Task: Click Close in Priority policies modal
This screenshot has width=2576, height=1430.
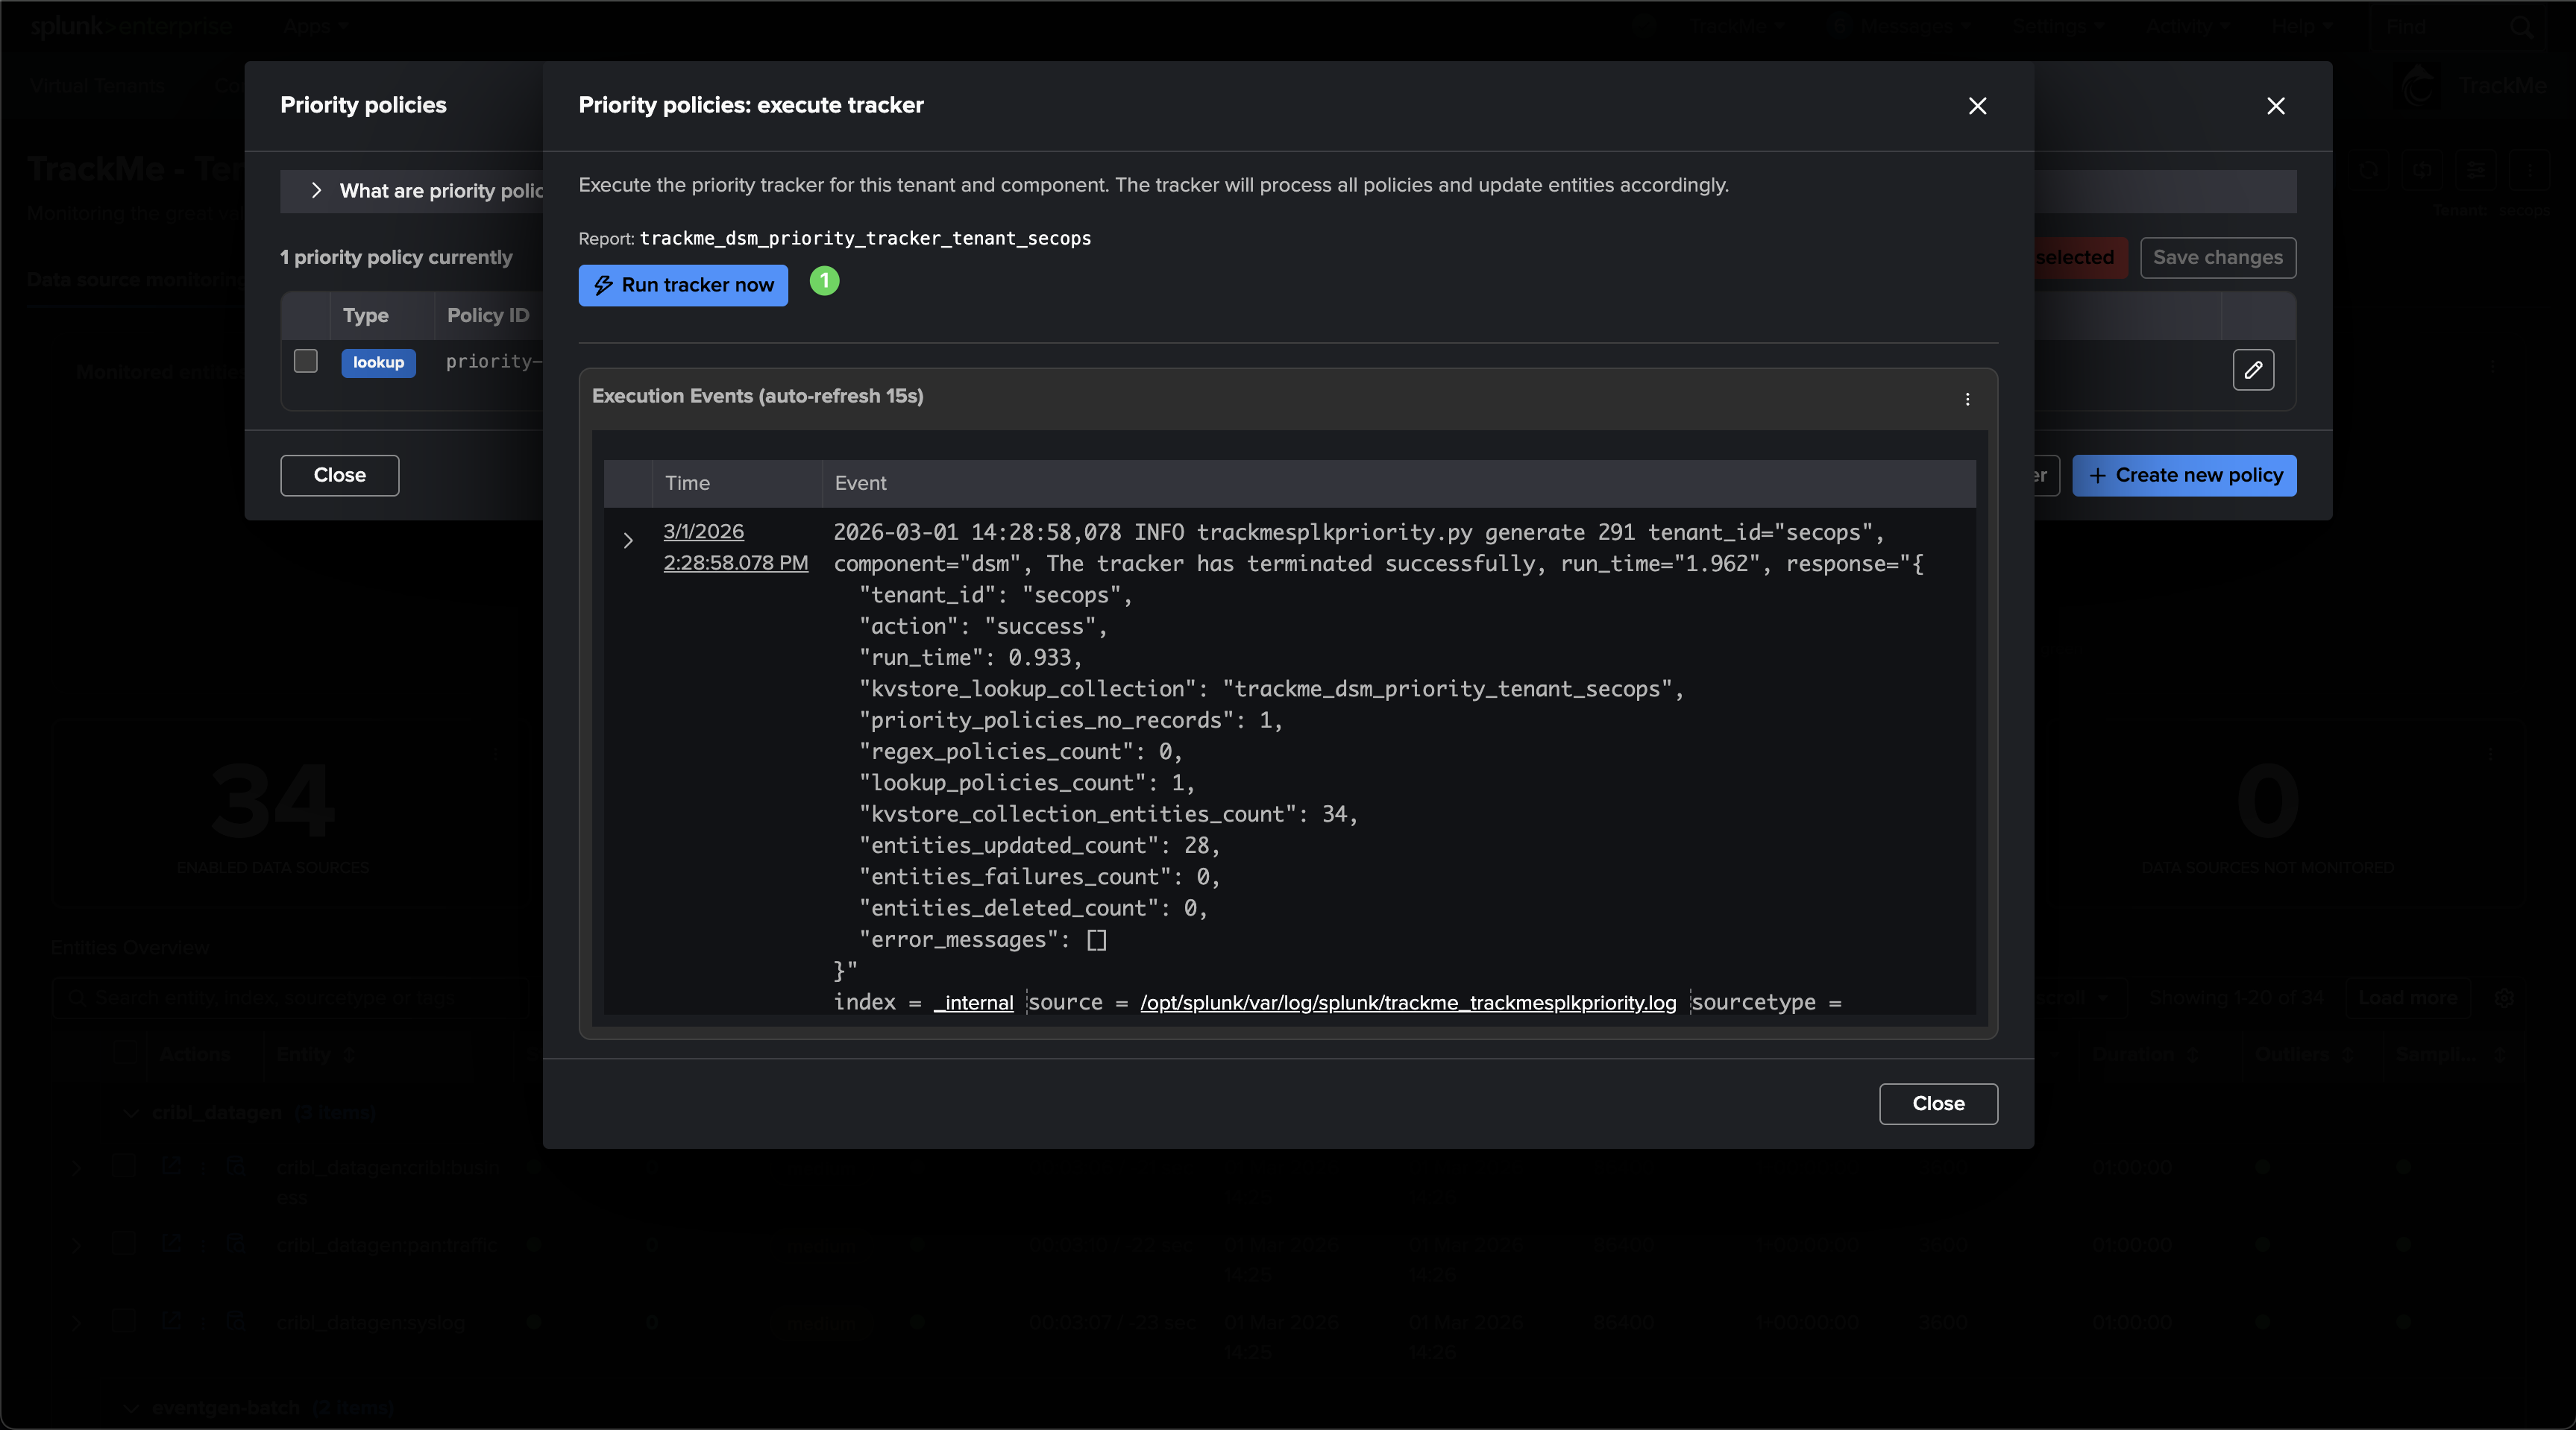Action: 339,475
